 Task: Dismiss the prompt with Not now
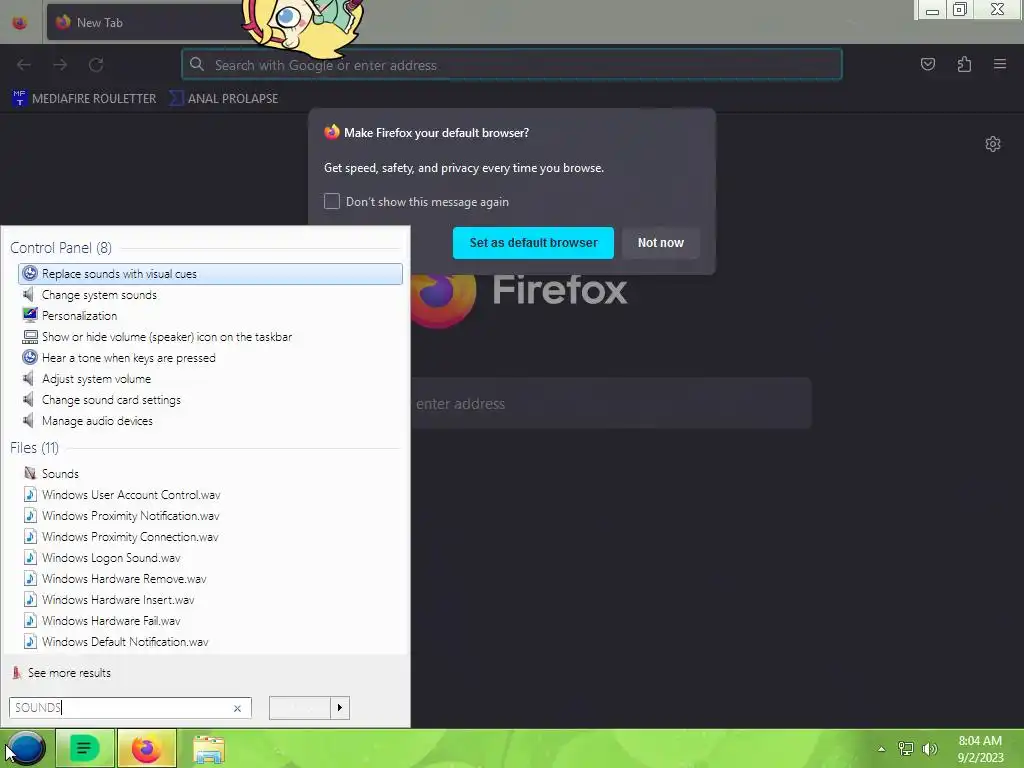[x=660, y=243]
